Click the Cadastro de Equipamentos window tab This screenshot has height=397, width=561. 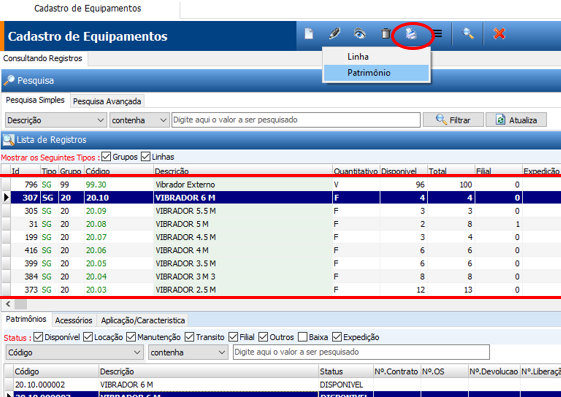coord(88,8)
